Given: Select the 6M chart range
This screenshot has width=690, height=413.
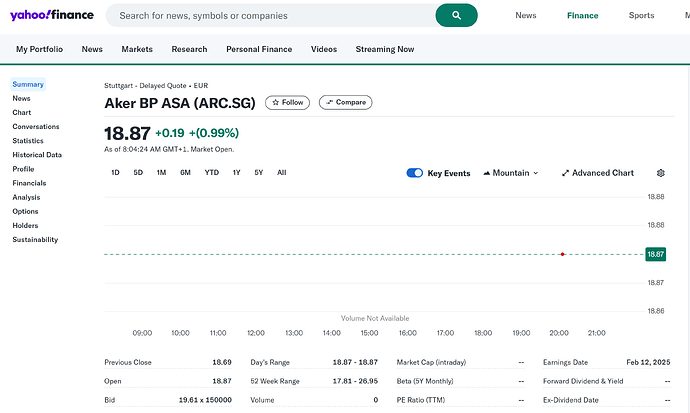Looking at the screenshot, I should click(x=185, y=172).
